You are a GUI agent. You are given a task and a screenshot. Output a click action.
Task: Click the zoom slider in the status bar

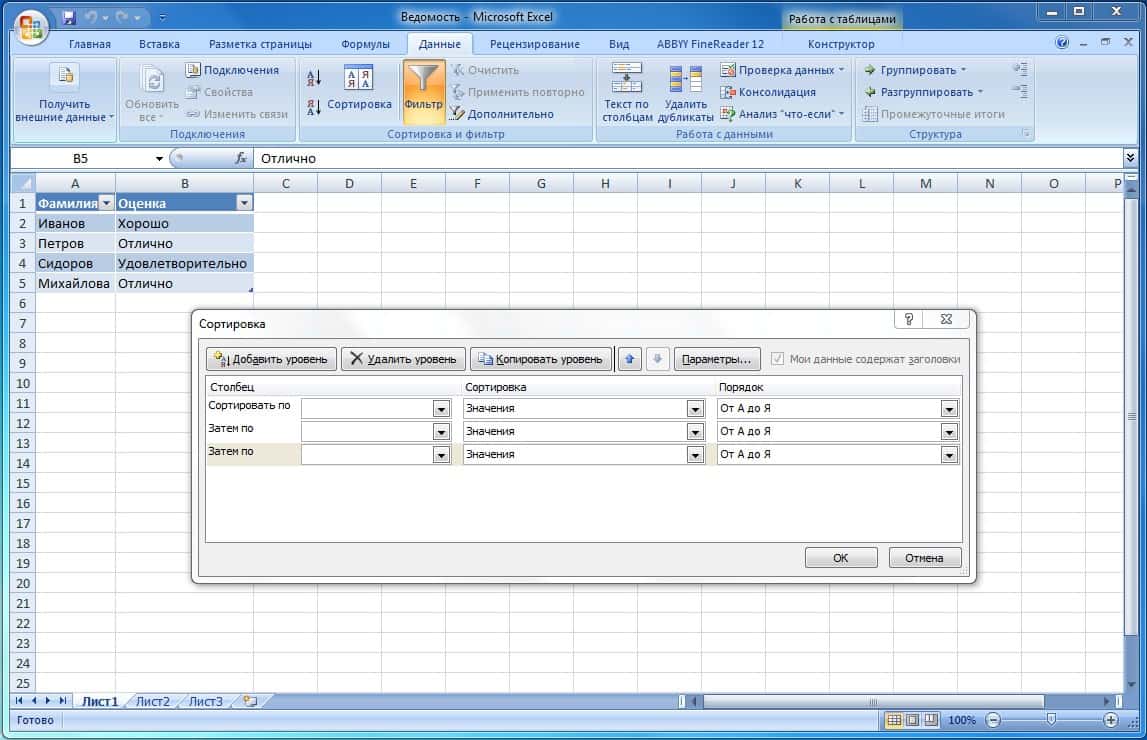(x=1050, y=720)
